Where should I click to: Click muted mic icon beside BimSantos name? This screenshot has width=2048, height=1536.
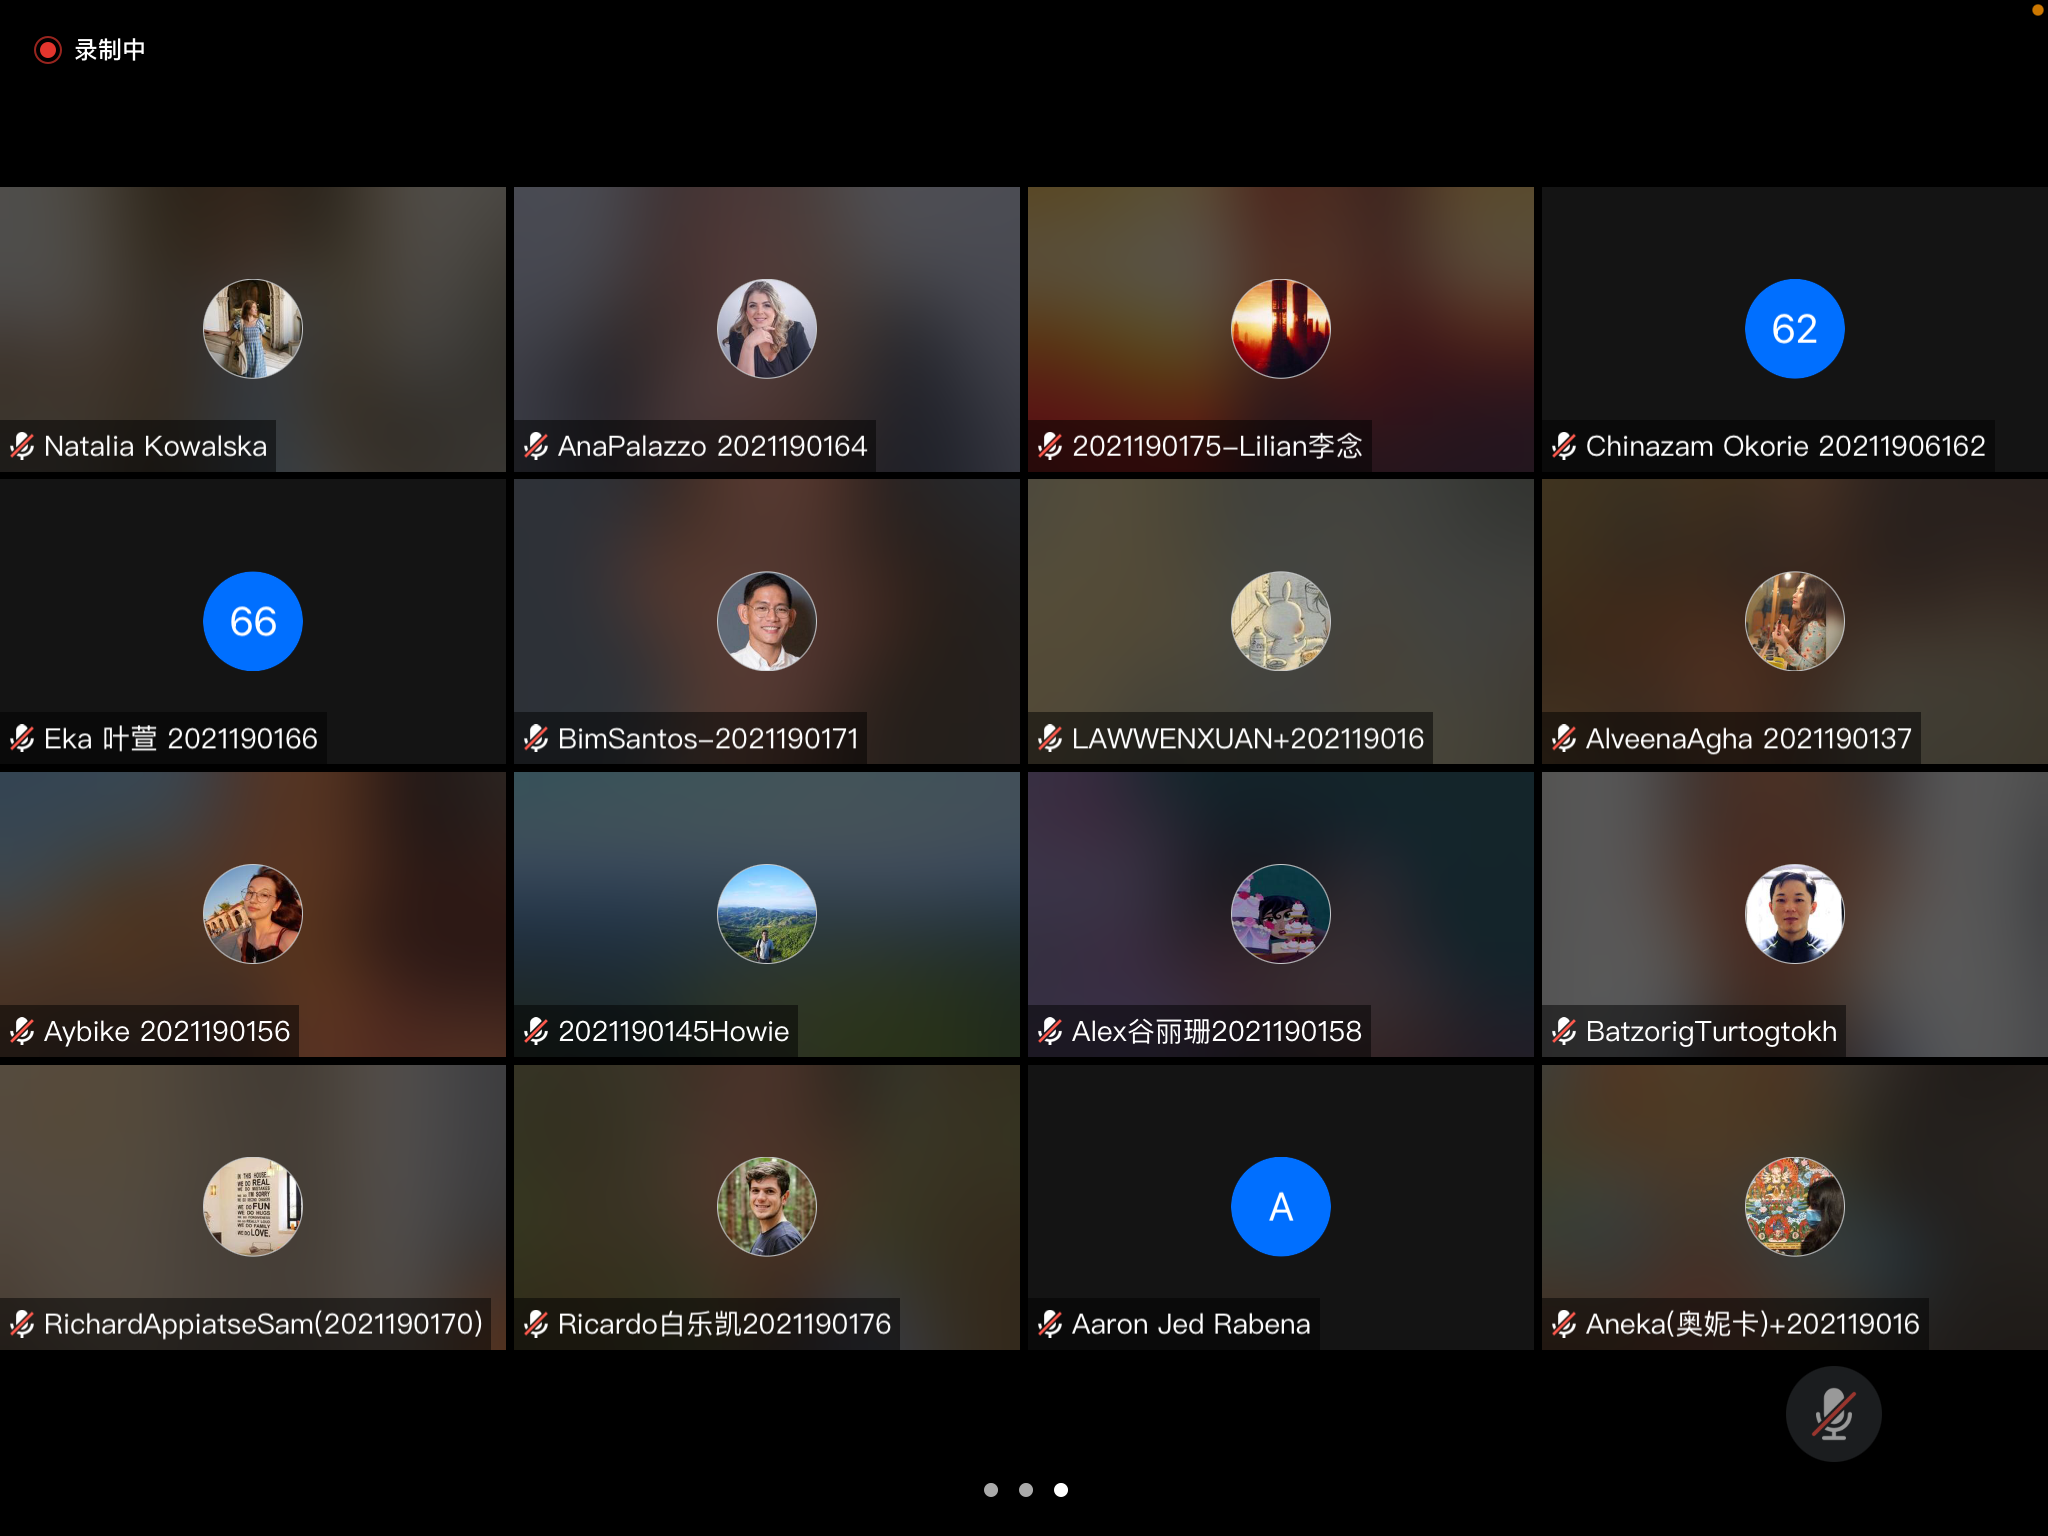coord(536,739)
